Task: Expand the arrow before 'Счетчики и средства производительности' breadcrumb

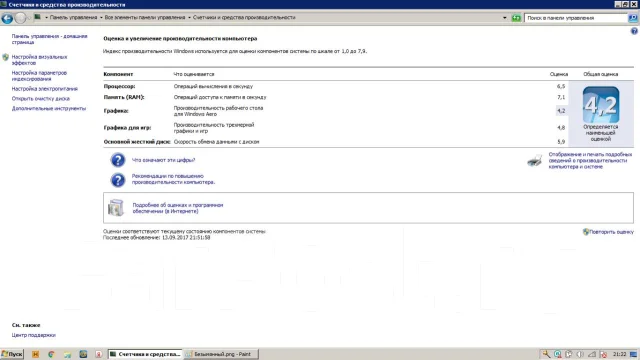Action: (189, 18)
